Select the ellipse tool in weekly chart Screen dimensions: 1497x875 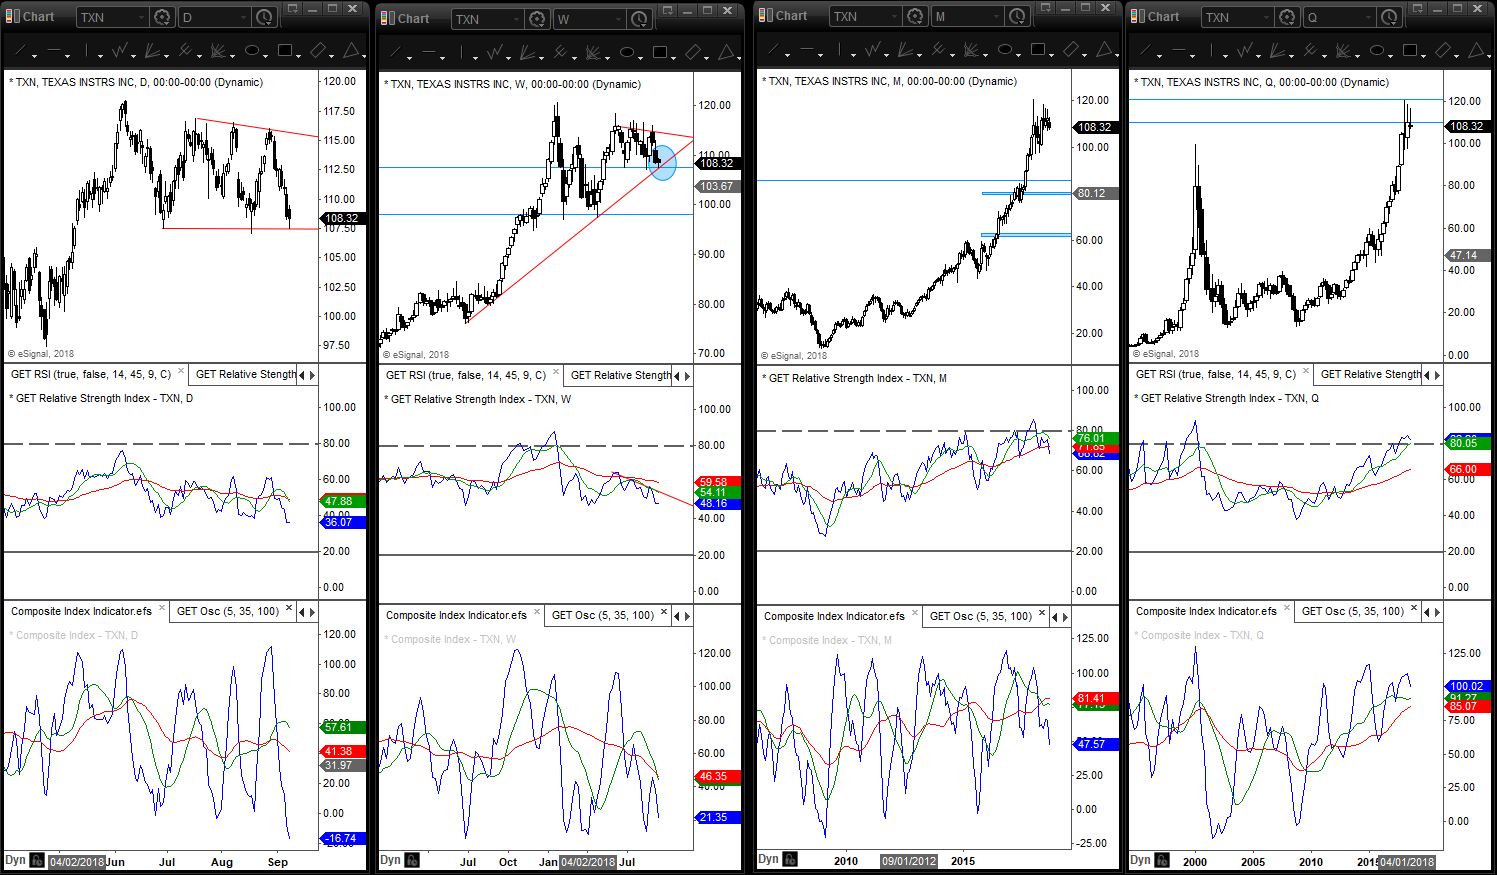[627, 51]
